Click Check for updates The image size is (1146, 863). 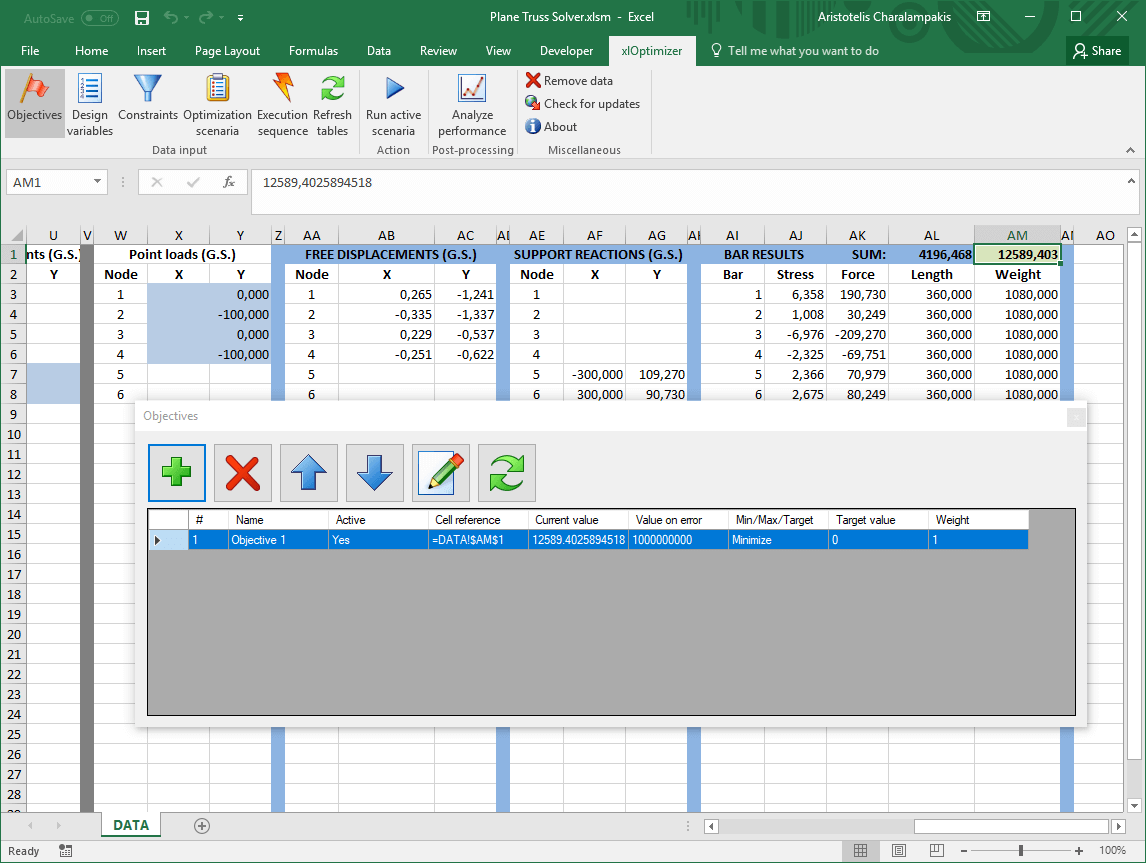582,104
